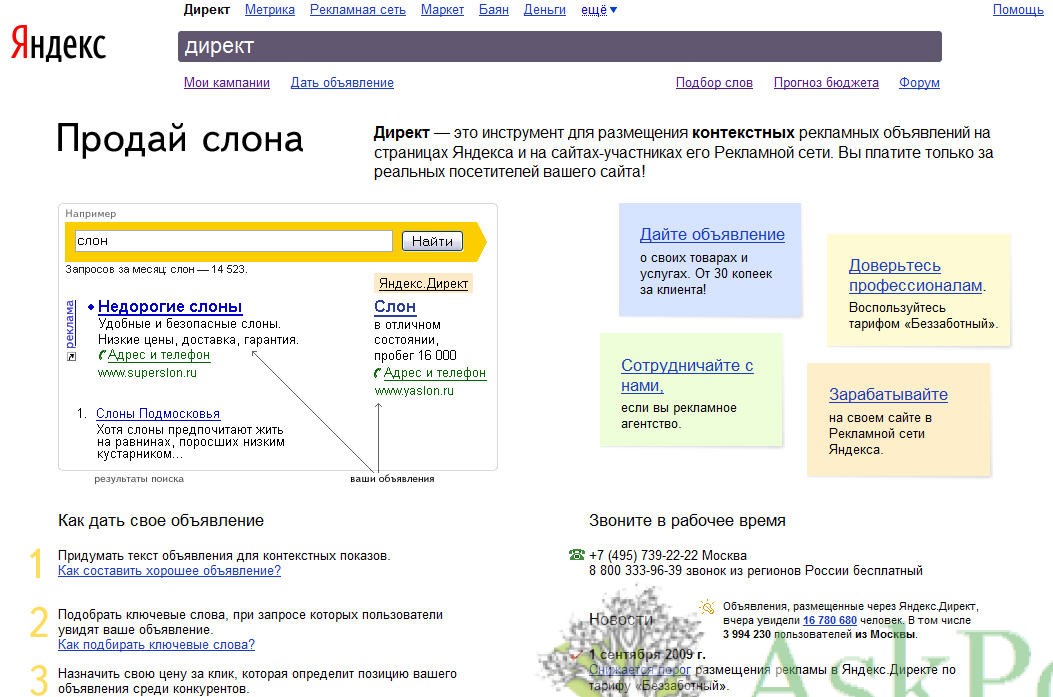Image resolution: width=1053 pixels, height=697 pixels.
Task: Click the lightbulb icon beside ad statistics
Action: tap(707, 607)
